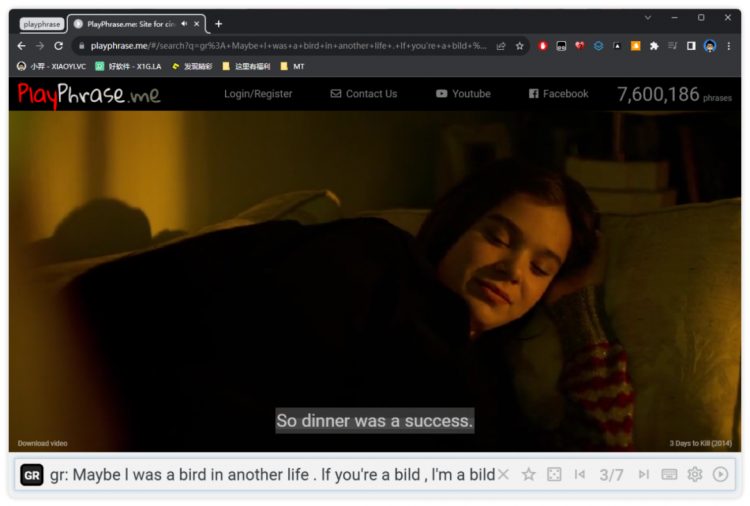Click inside the phrase search input field
The image size is (750, 506).
pyautogui.click(x=270, y=474)
